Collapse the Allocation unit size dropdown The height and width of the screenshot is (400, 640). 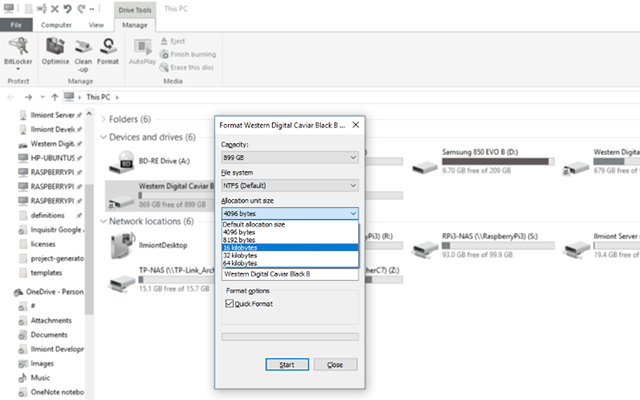(x=290, y=213)
